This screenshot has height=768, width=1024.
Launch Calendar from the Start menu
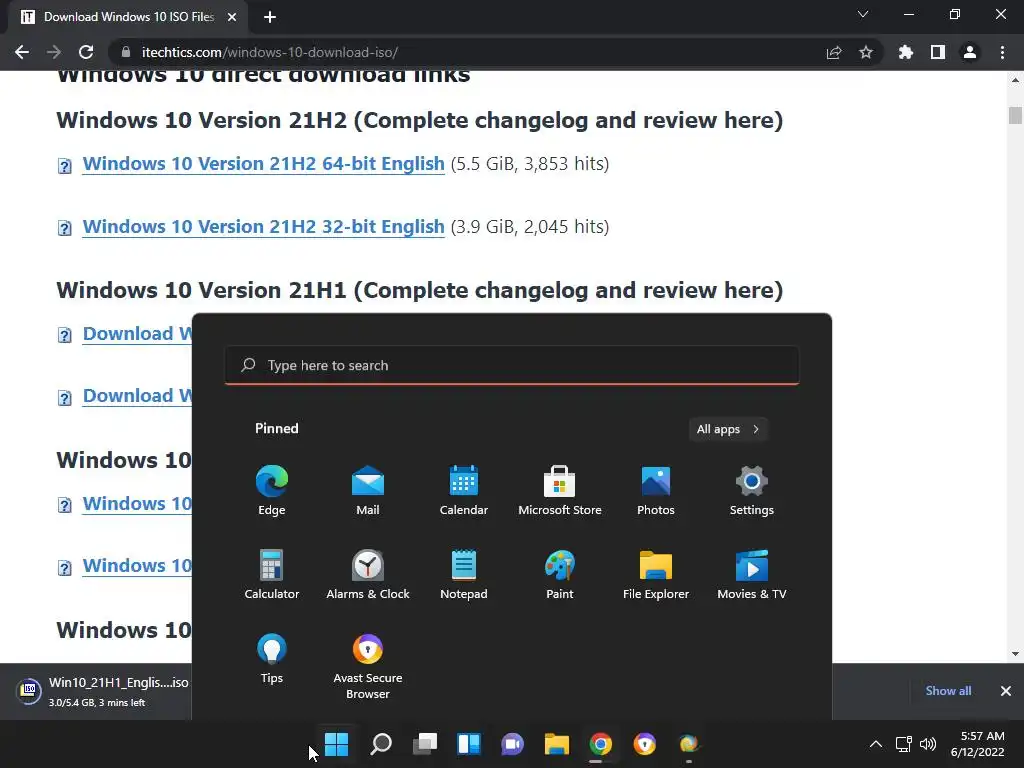(x=464, y=490)
